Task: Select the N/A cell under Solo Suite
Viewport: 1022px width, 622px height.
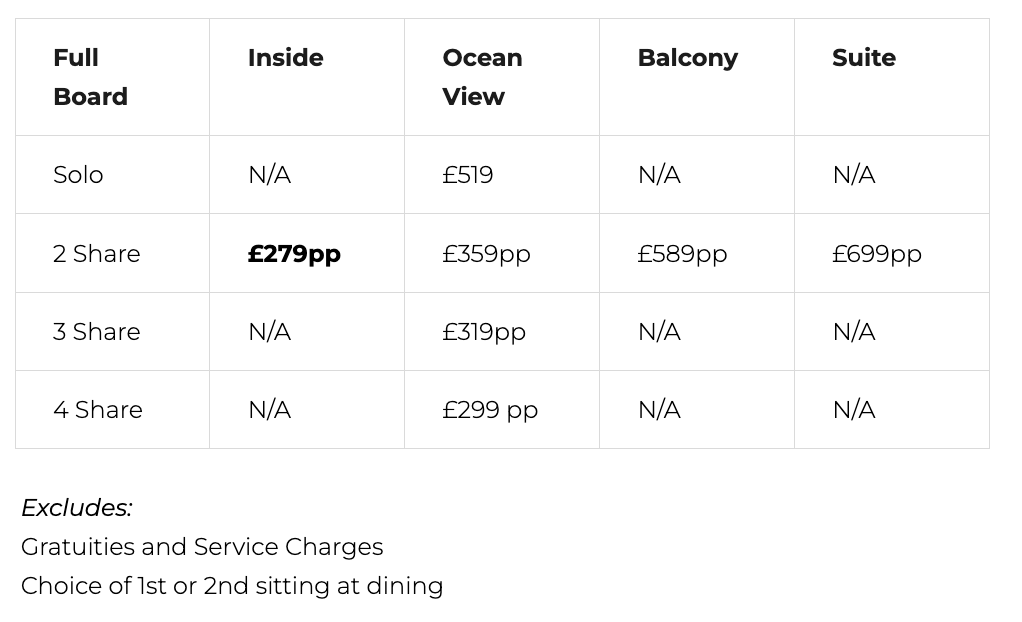Action: click(x=854, y=175)
